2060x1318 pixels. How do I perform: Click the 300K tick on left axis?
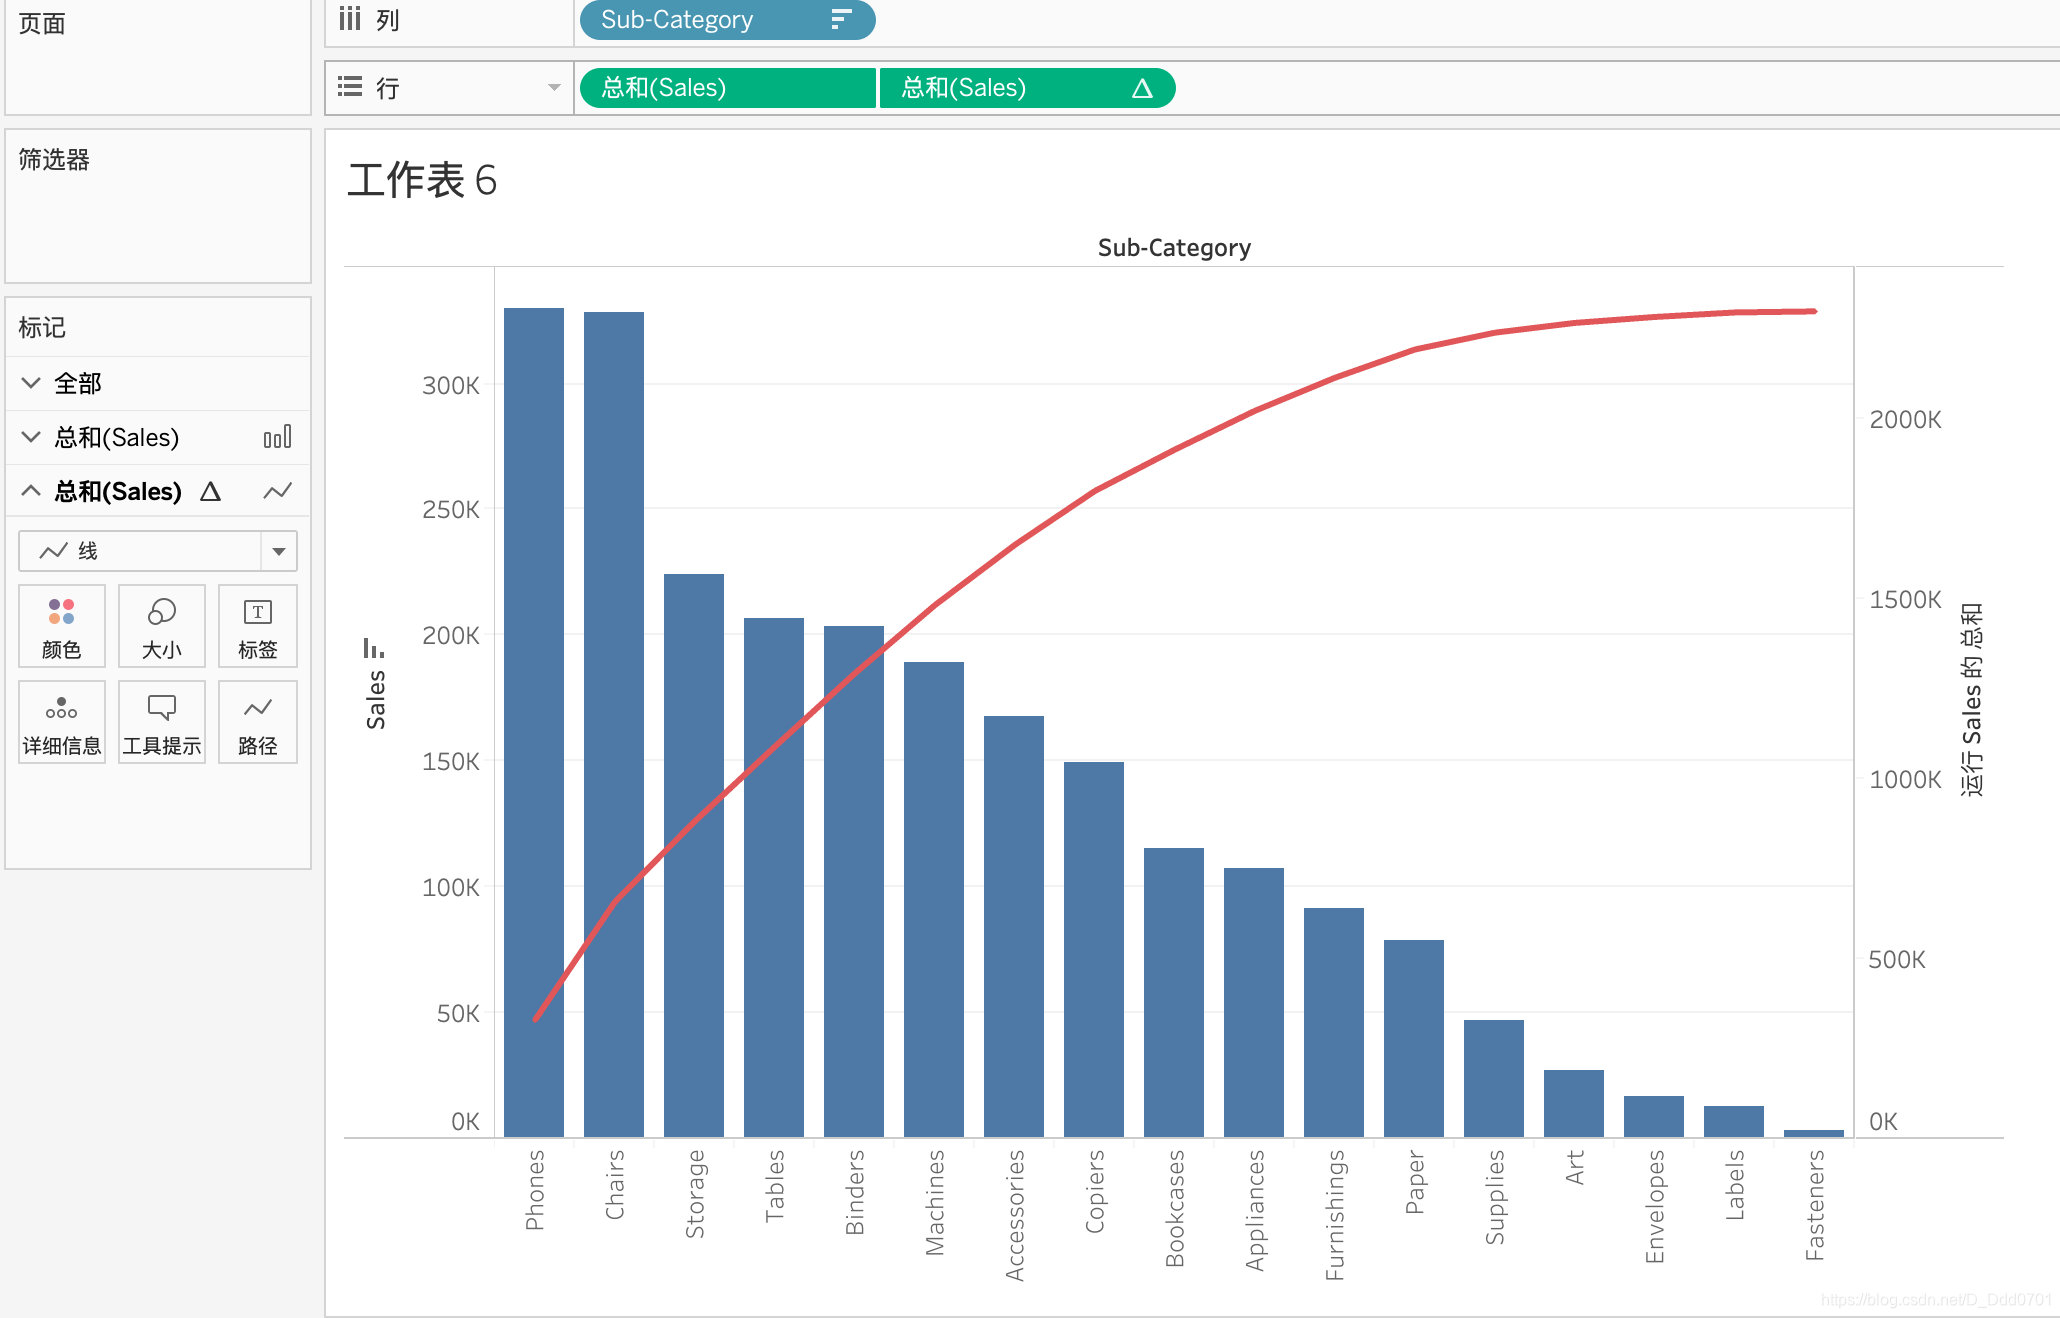tap(450, 385)
